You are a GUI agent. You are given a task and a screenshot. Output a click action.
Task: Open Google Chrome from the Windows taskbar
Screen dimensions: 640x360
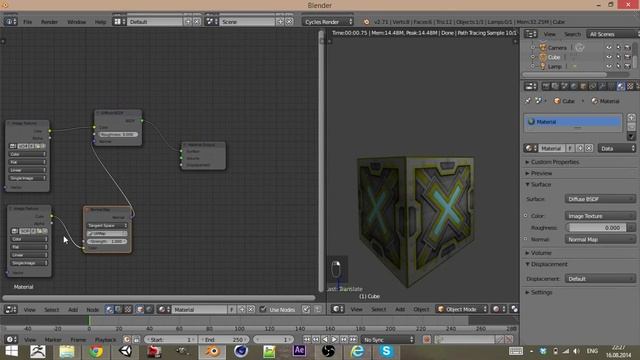pyautogui.click(x=96, y=351)
